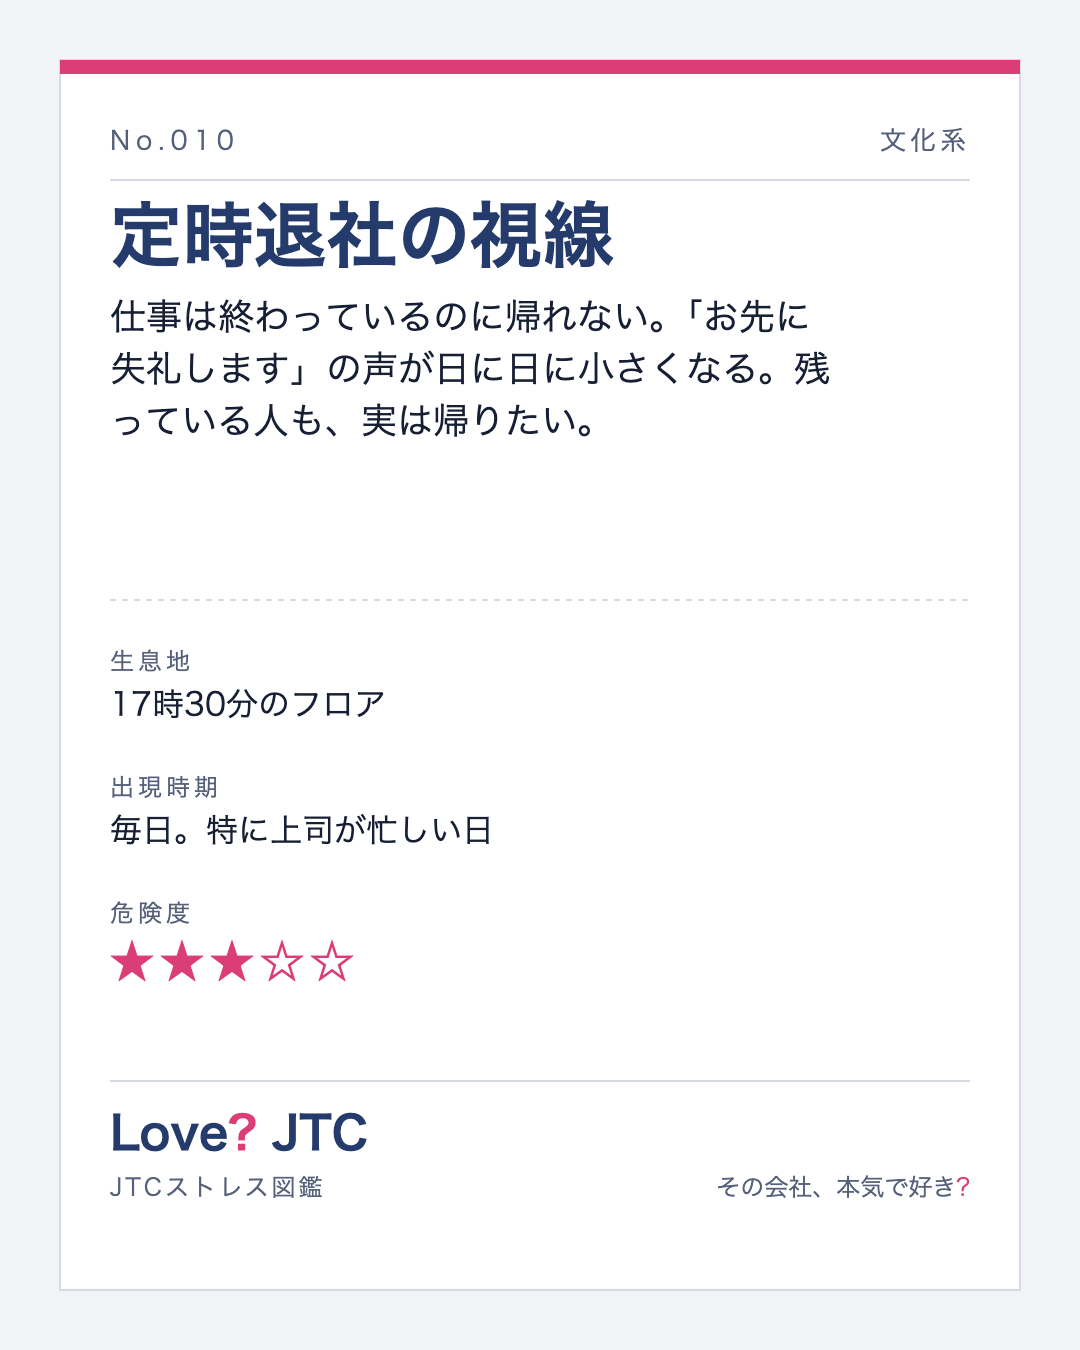The width and height of the screenshot is (1080, 1350).
Task: Click the fifth empty outline star
Action: [x=332, y=962]
